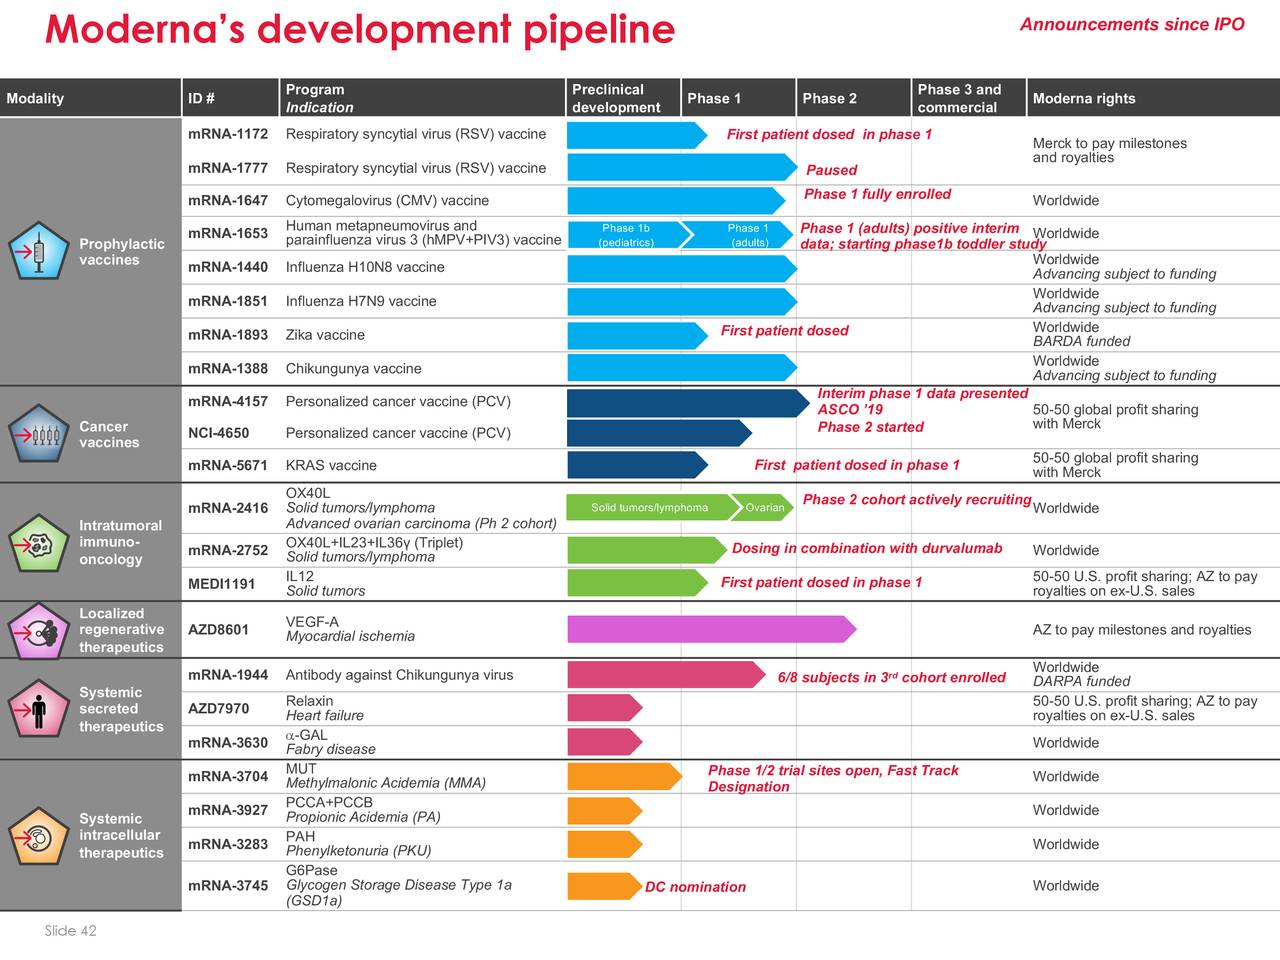Click the Phase 1b (pediatrics) progress arrow

629,235
